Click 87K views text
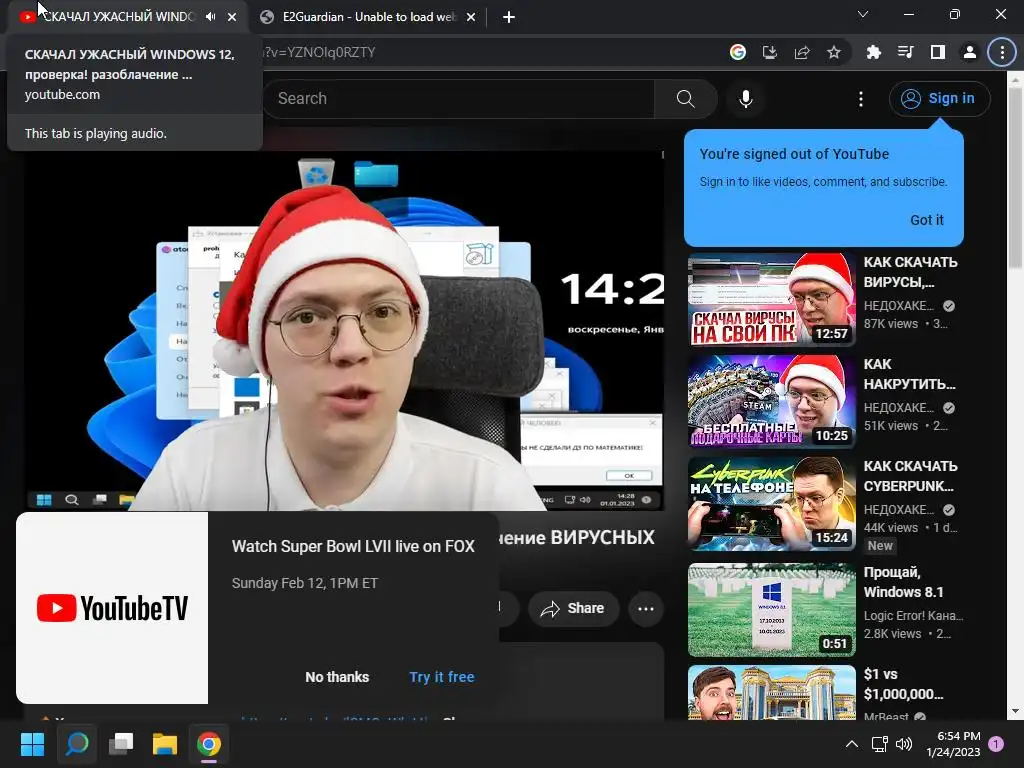The height and width of the screenshot is (768, 1024). pyautogui.click(x=891, y=324)
